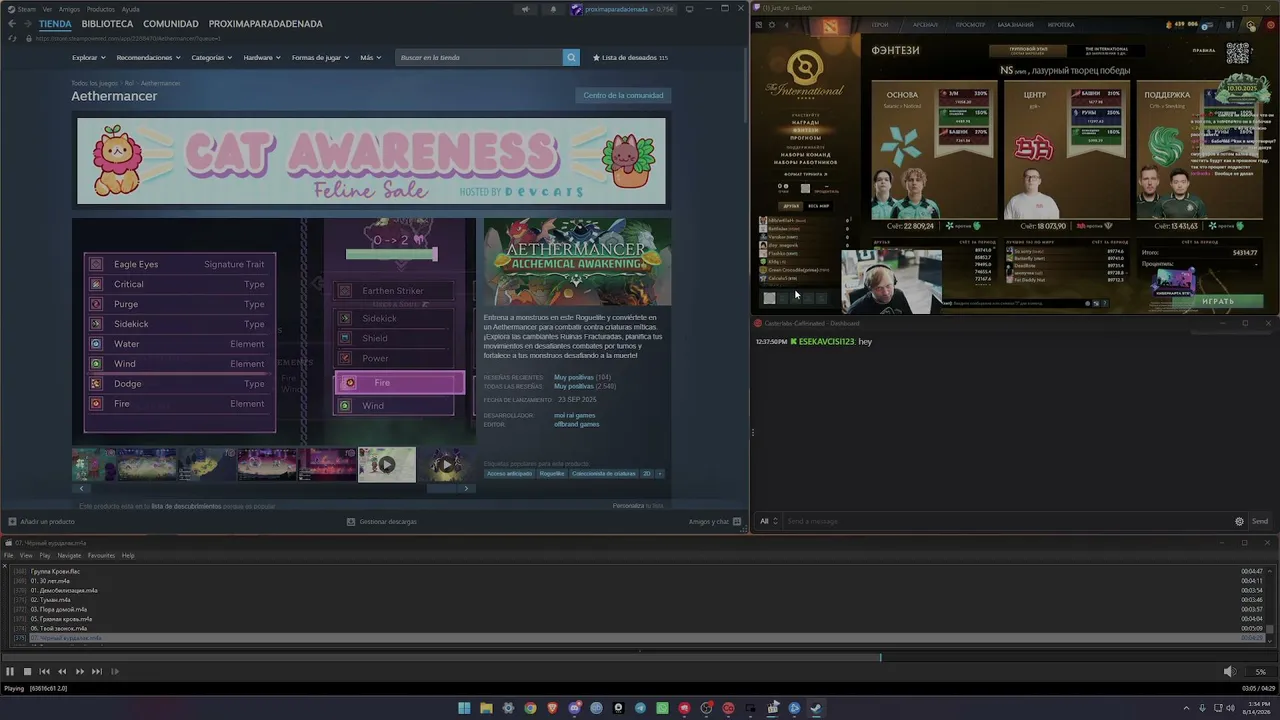Open File menu in audio player

click(x=9, y=556)
